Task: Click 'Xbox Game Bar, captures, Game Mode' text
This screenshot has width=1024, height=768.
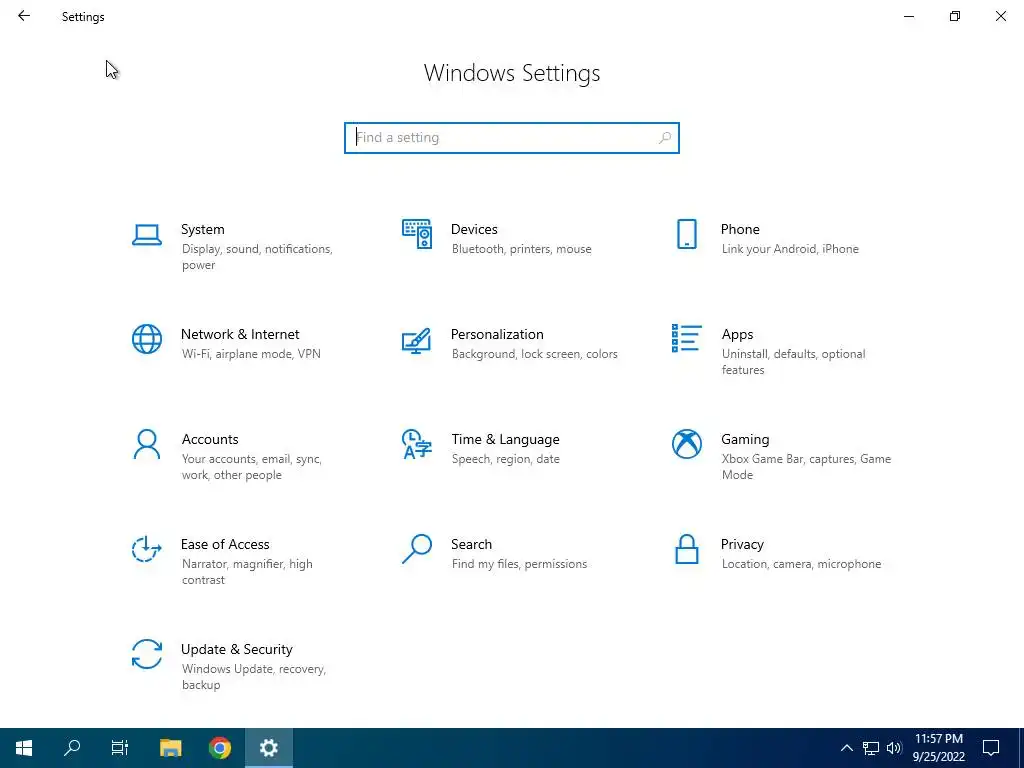Action: (x=806, y=467)
